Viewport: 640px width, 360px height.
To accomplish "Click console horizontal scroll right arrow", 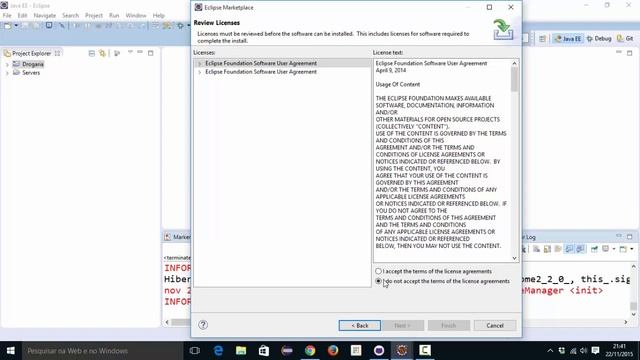I will tap(626, 322).
